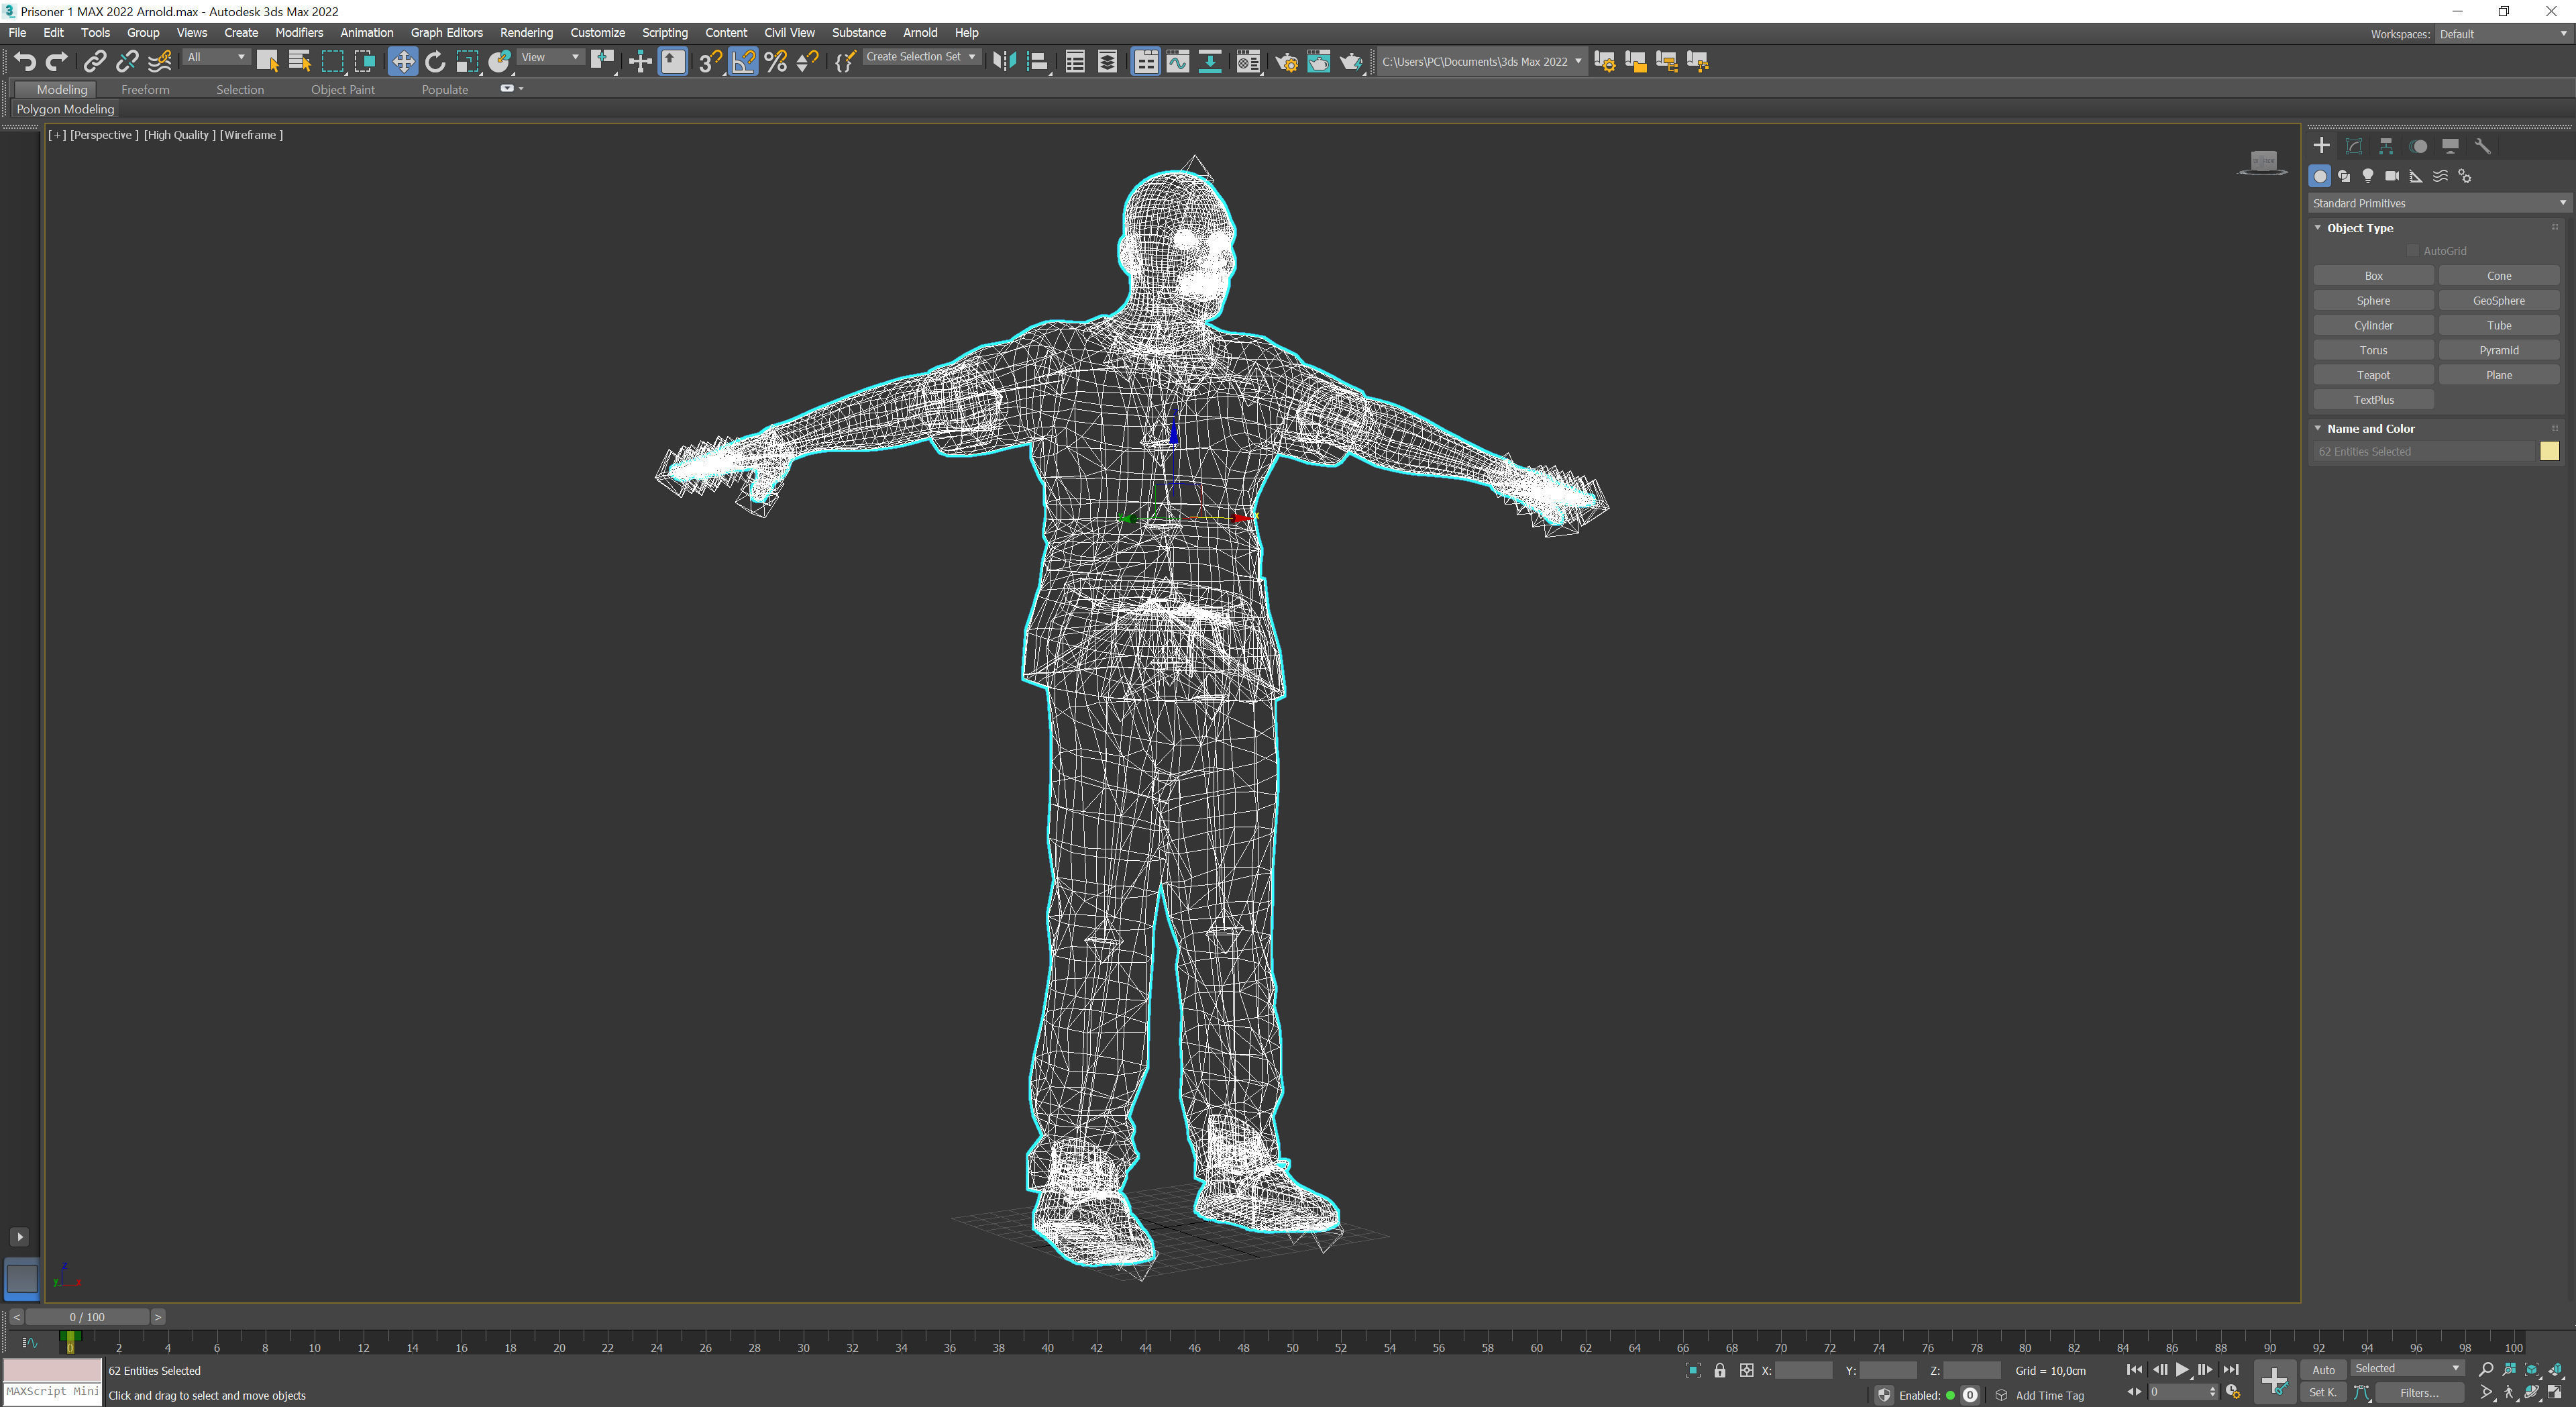This screenshot has height=1407, width=2576.
Task: Open the Align tool
Action: click(x=1038, y=62)
